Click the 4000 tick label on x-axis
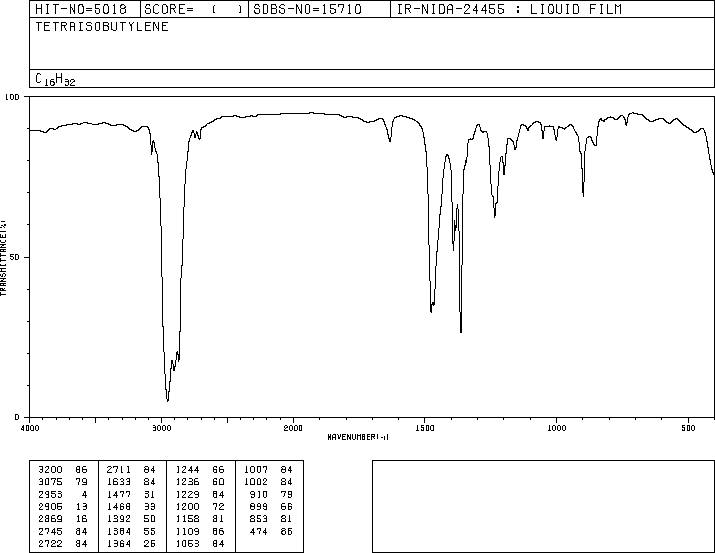Image resolution: width=715 pixels, height=553 pixels. (x=30, y=428)
